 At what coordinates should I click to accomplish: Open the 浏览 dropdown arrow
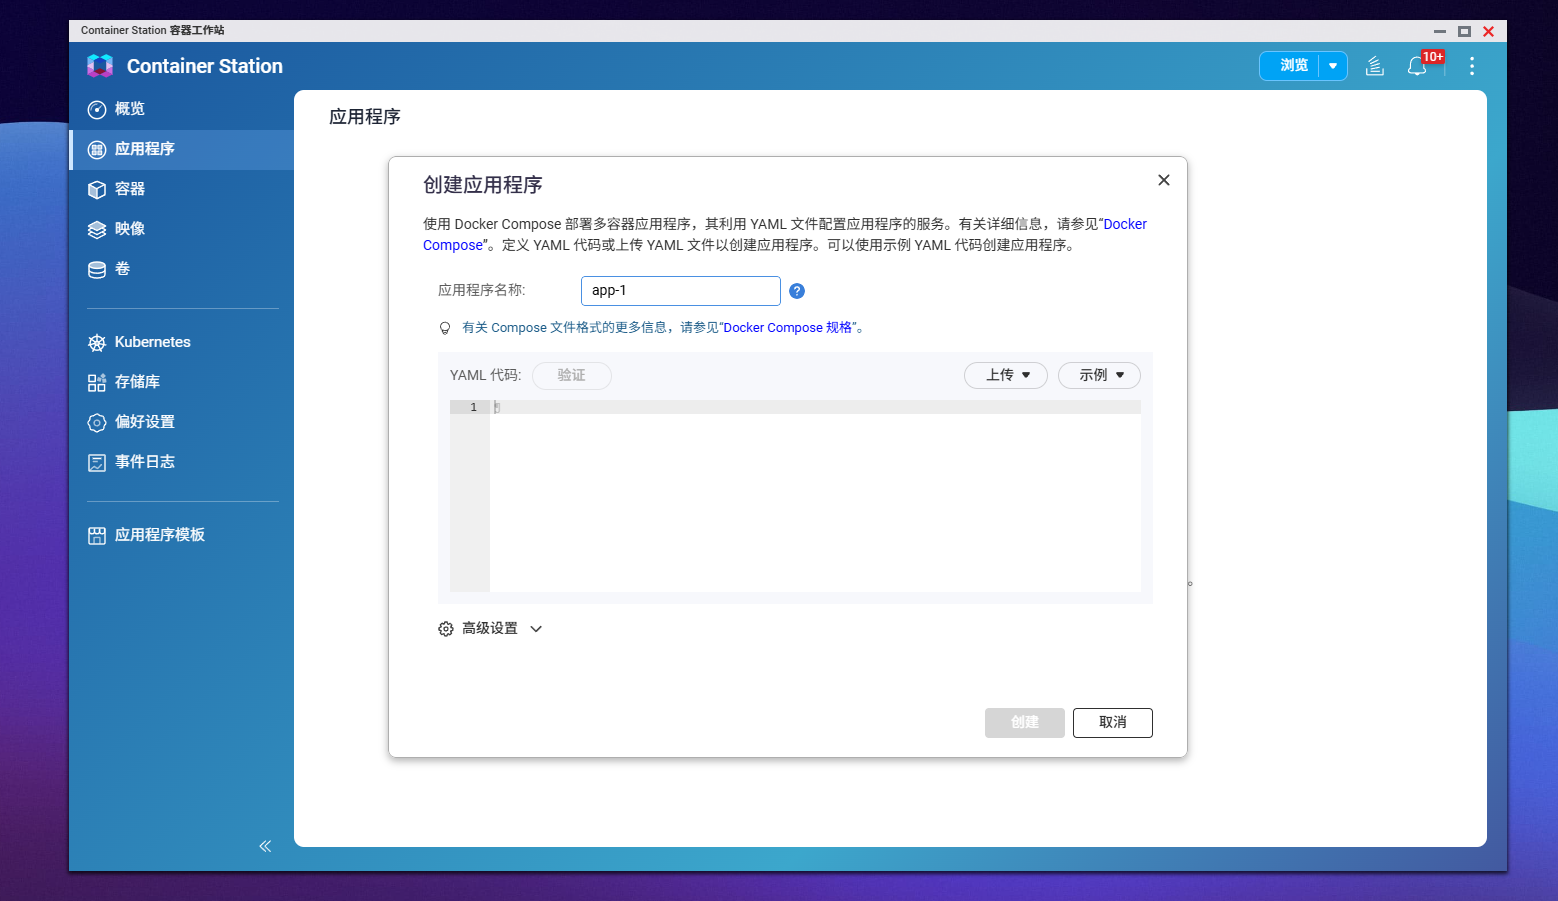coord(1333,66)
